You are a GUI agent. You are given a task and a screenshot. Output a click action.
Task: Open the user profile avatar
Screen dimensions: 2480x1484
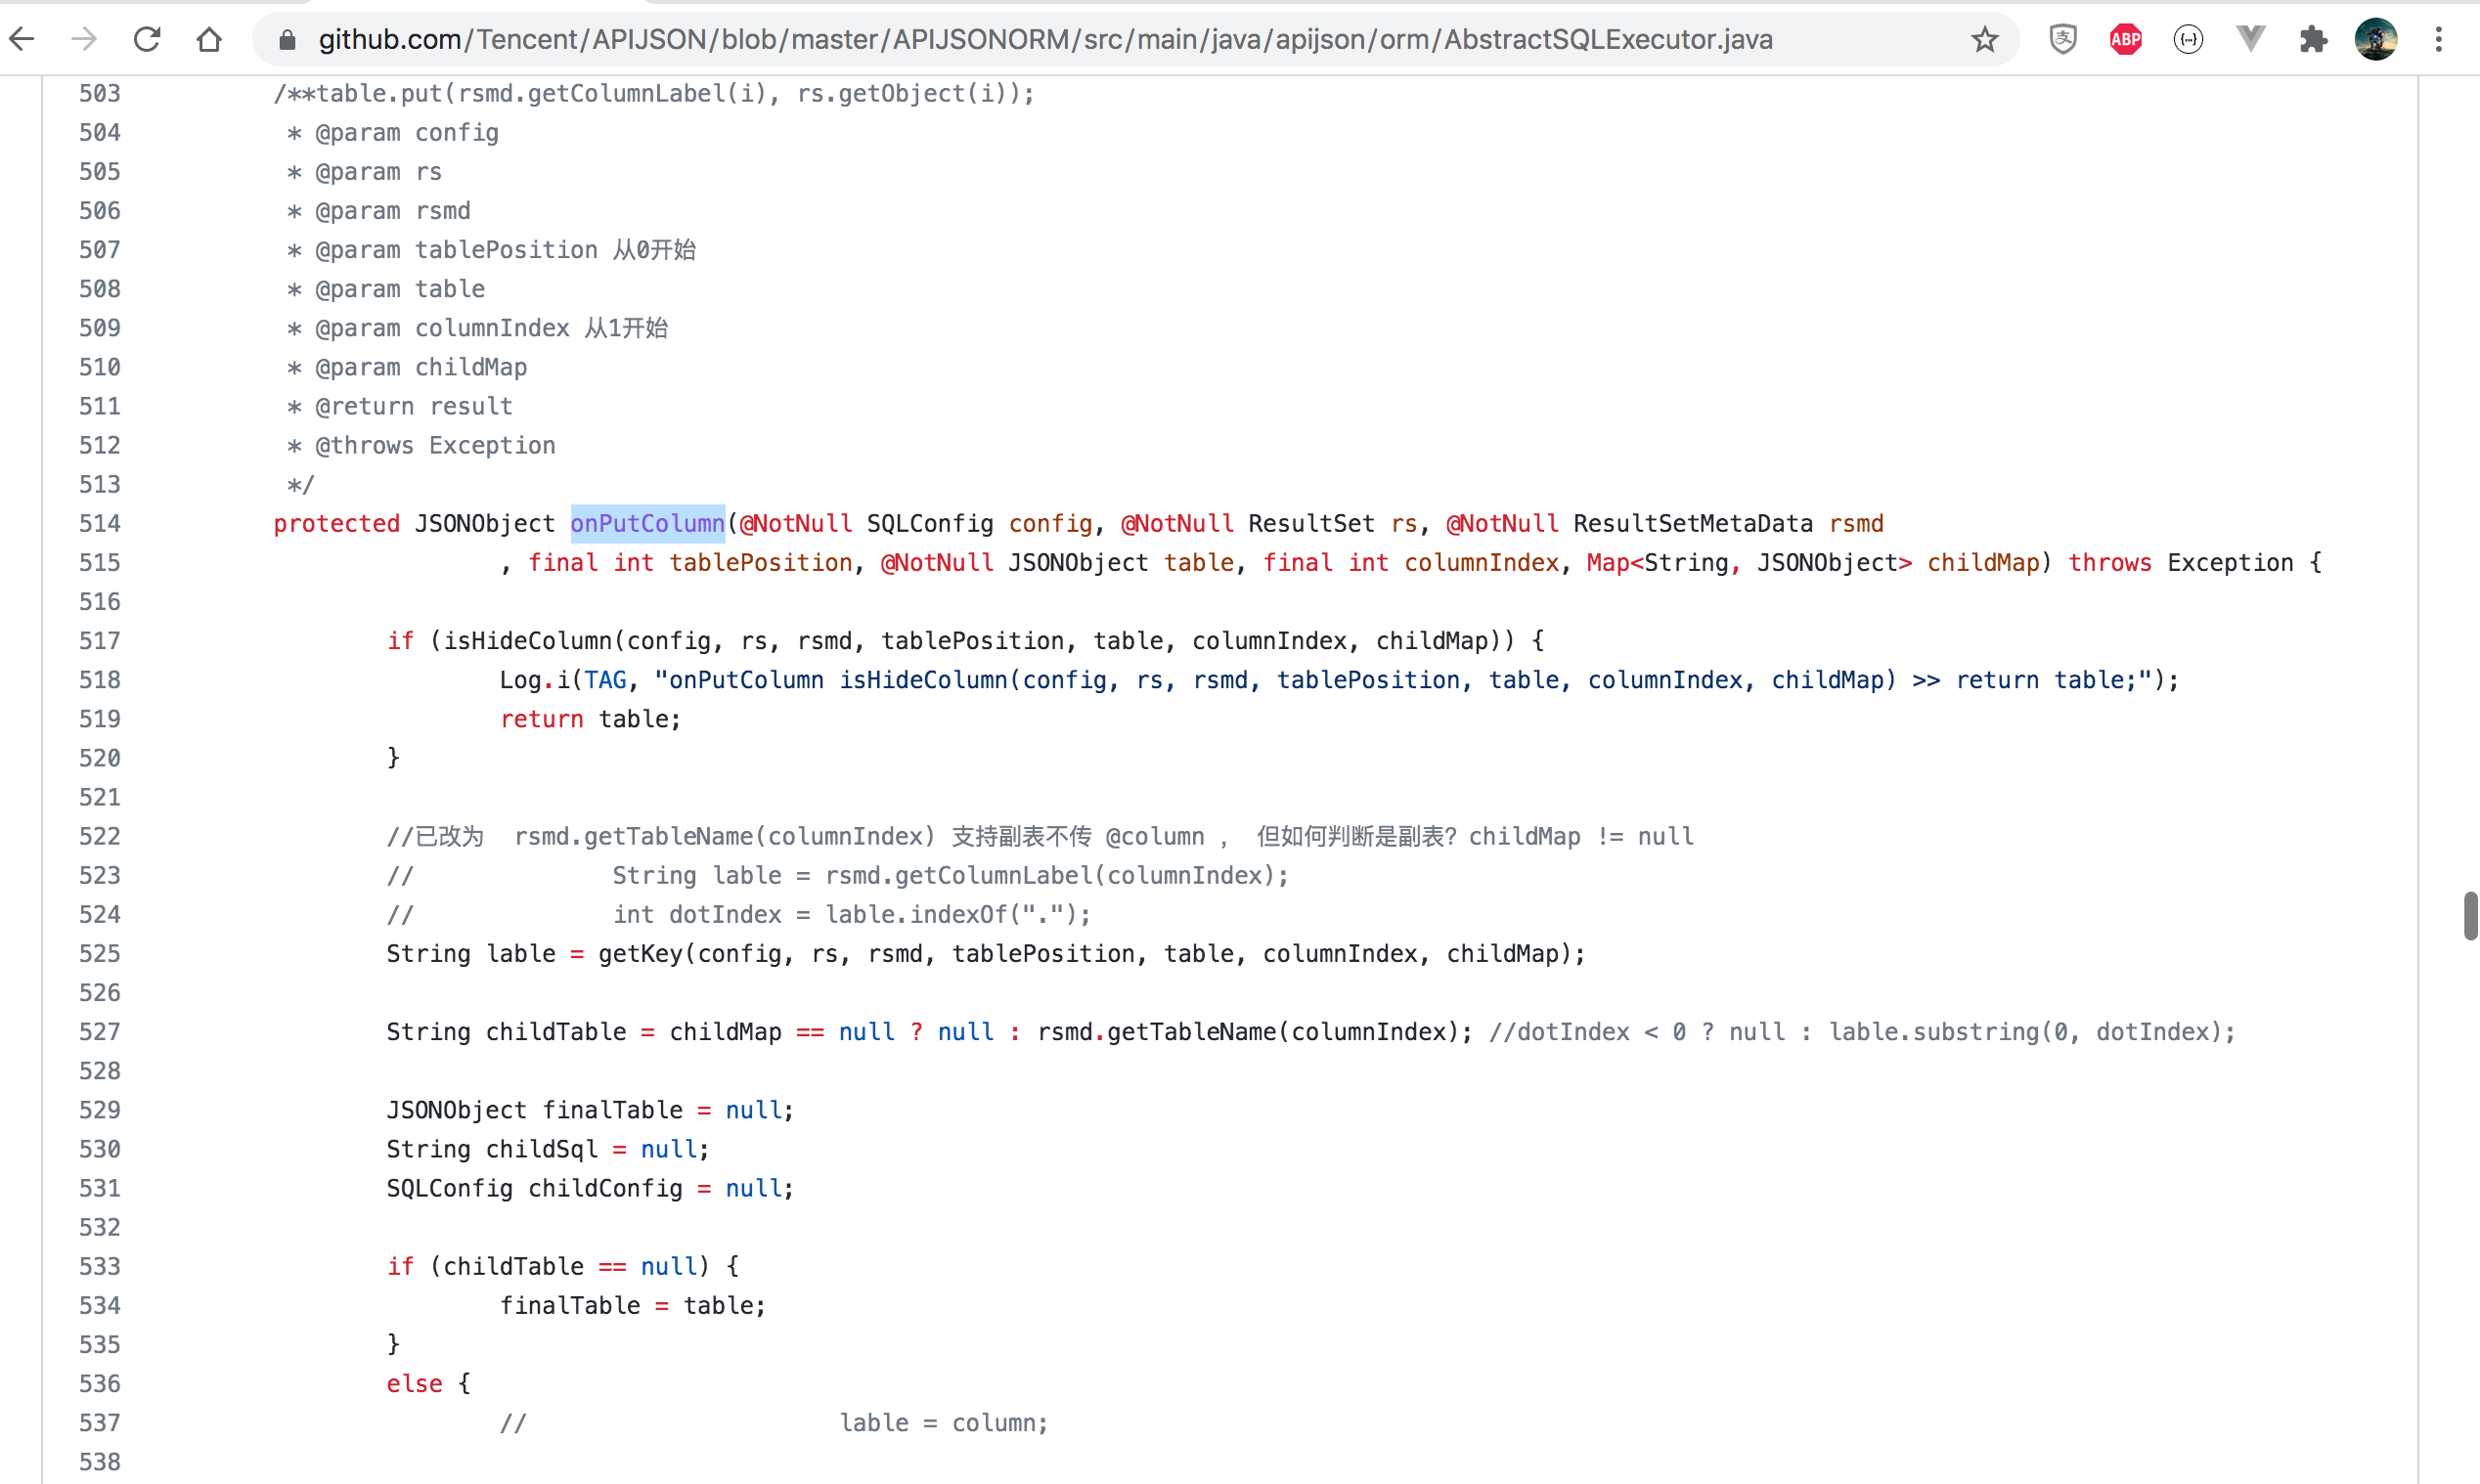coord(2376,39)
